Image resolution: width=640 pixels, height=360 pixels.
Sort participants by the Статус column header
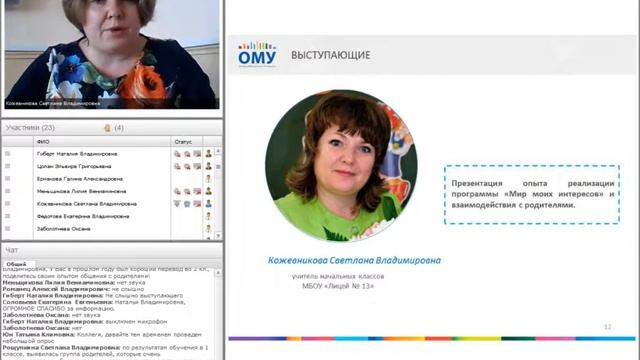187,142
